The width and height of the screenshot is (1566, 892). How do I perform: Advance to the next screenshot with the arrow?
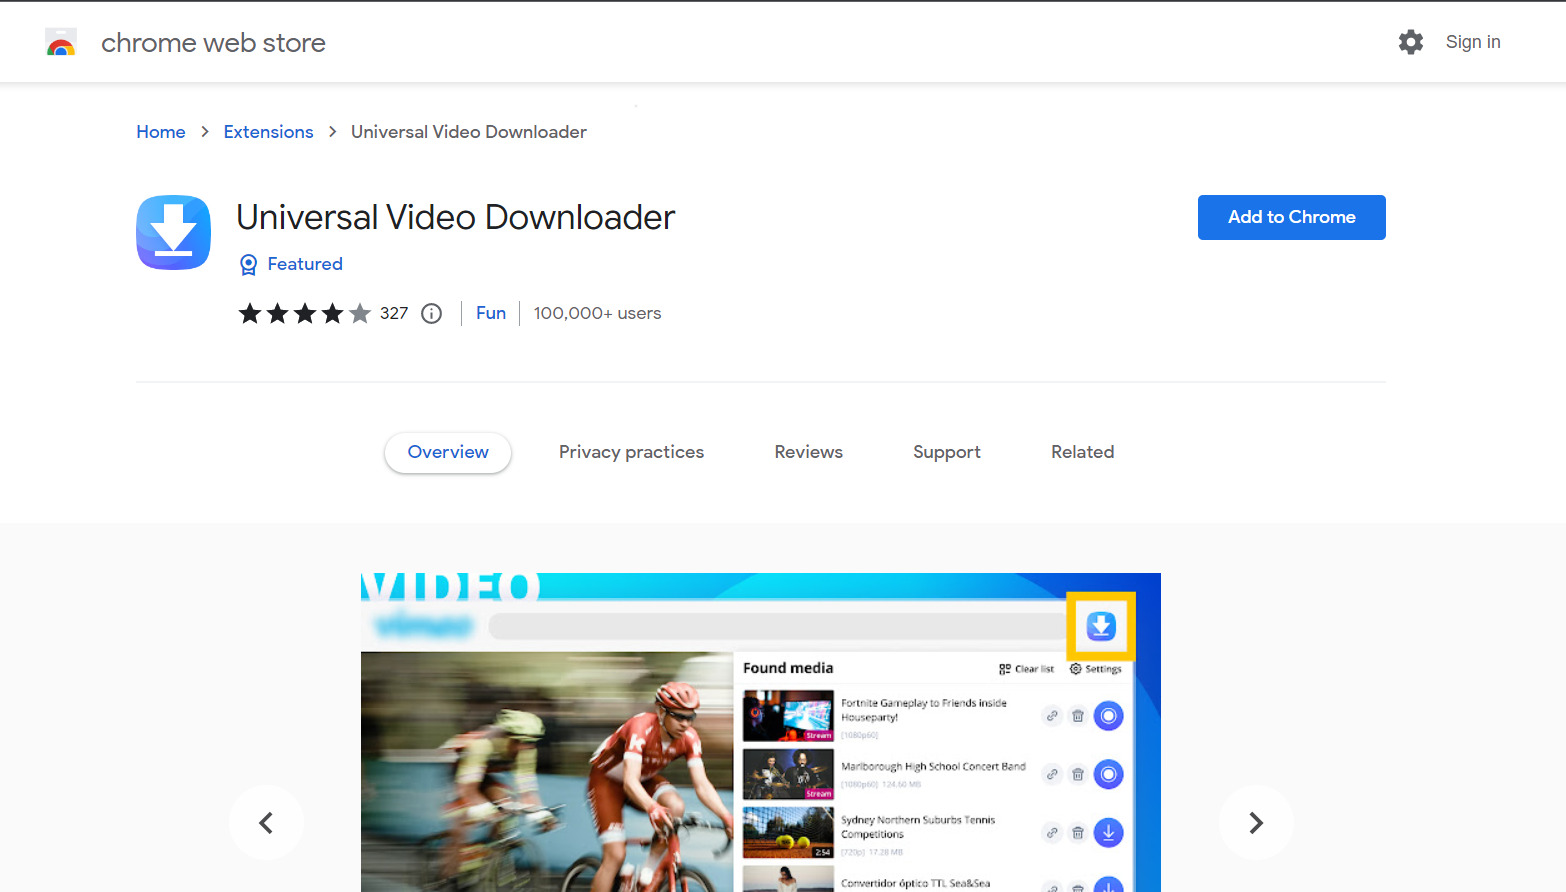tap(1256, 822)
